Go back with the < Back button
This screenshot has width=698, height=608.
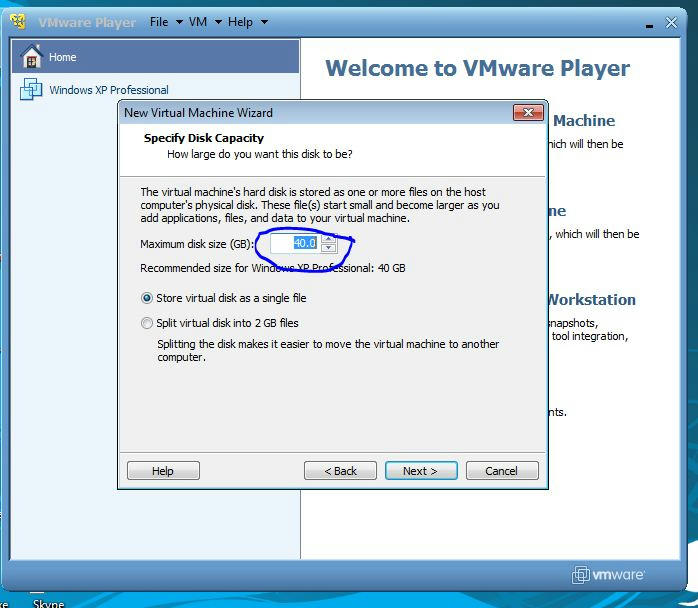[340, 470]
